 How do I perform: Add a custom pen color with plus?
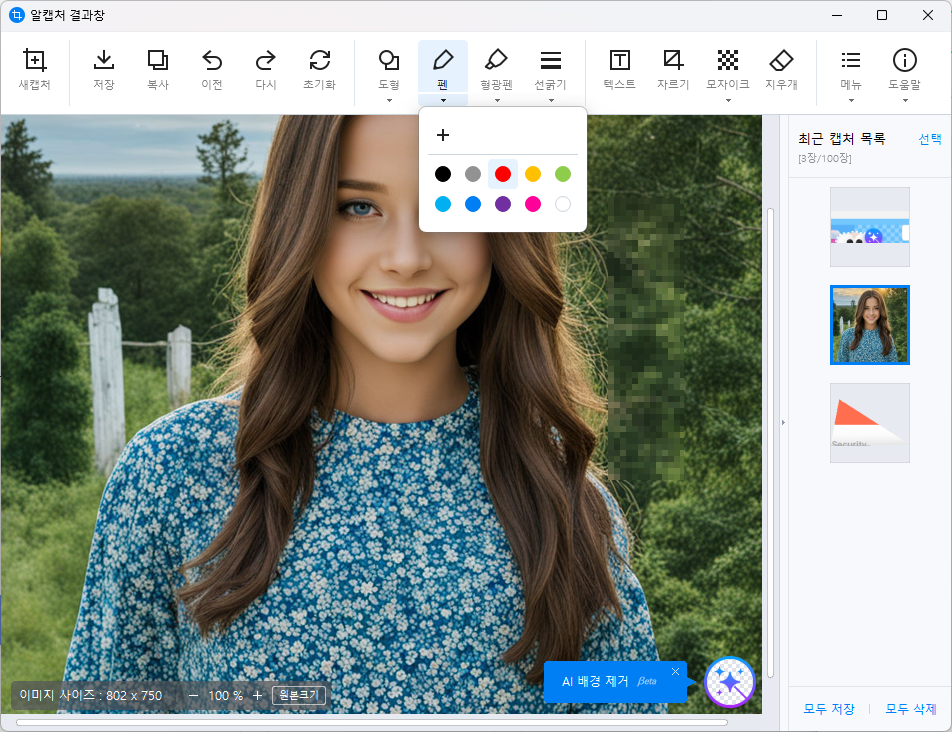(x=443, y=135)
